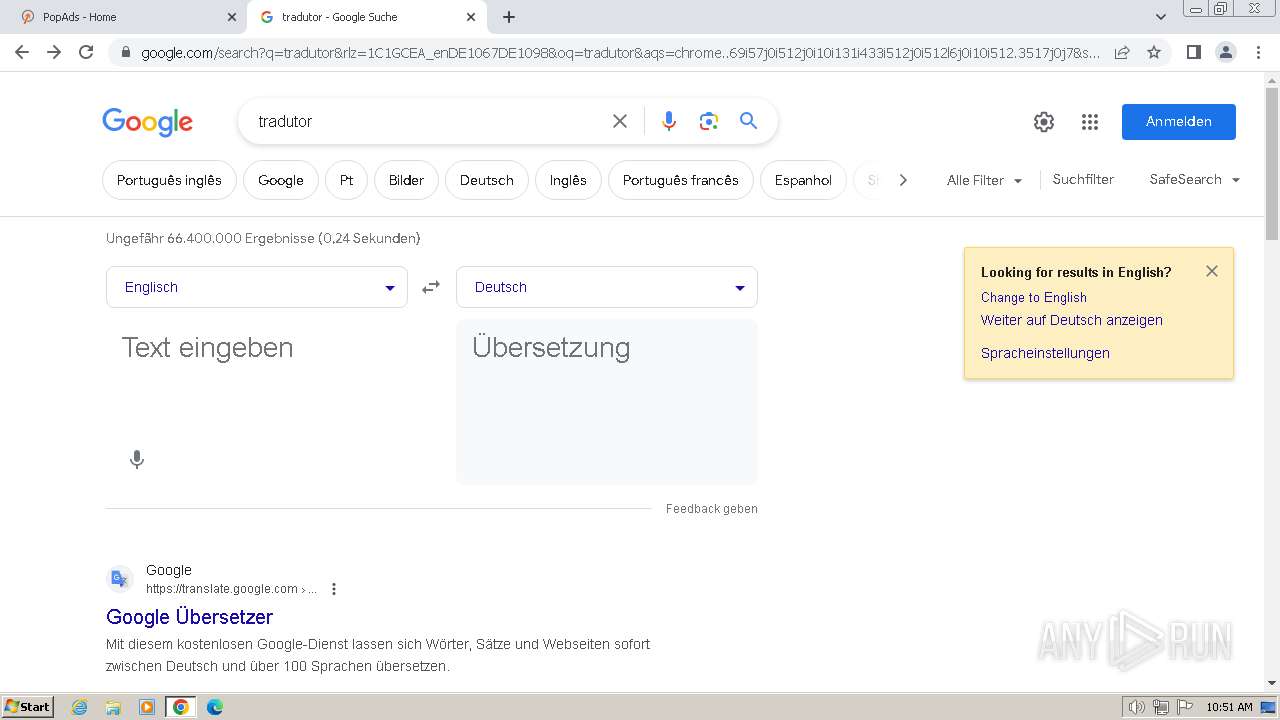Clear the search box text
This screenshot has height=720, width=1280.
pos(620,121)
